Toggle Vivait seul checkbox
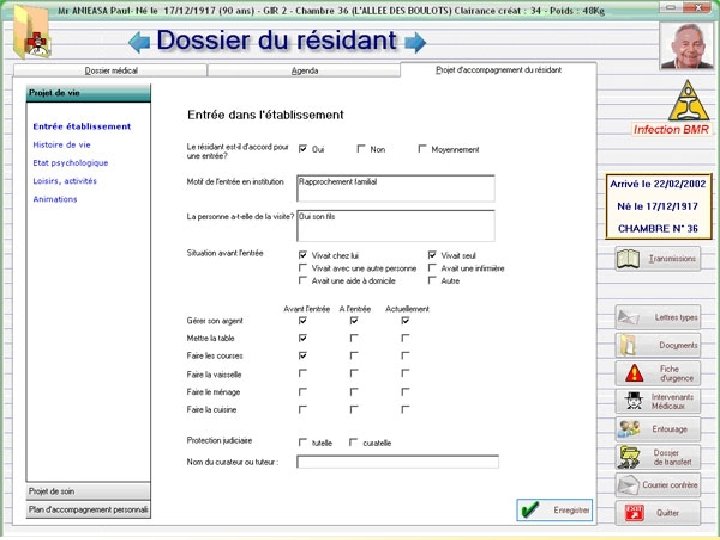Viewport: 720px width, 540px height. pyautogui.click(x=432, y=255)
